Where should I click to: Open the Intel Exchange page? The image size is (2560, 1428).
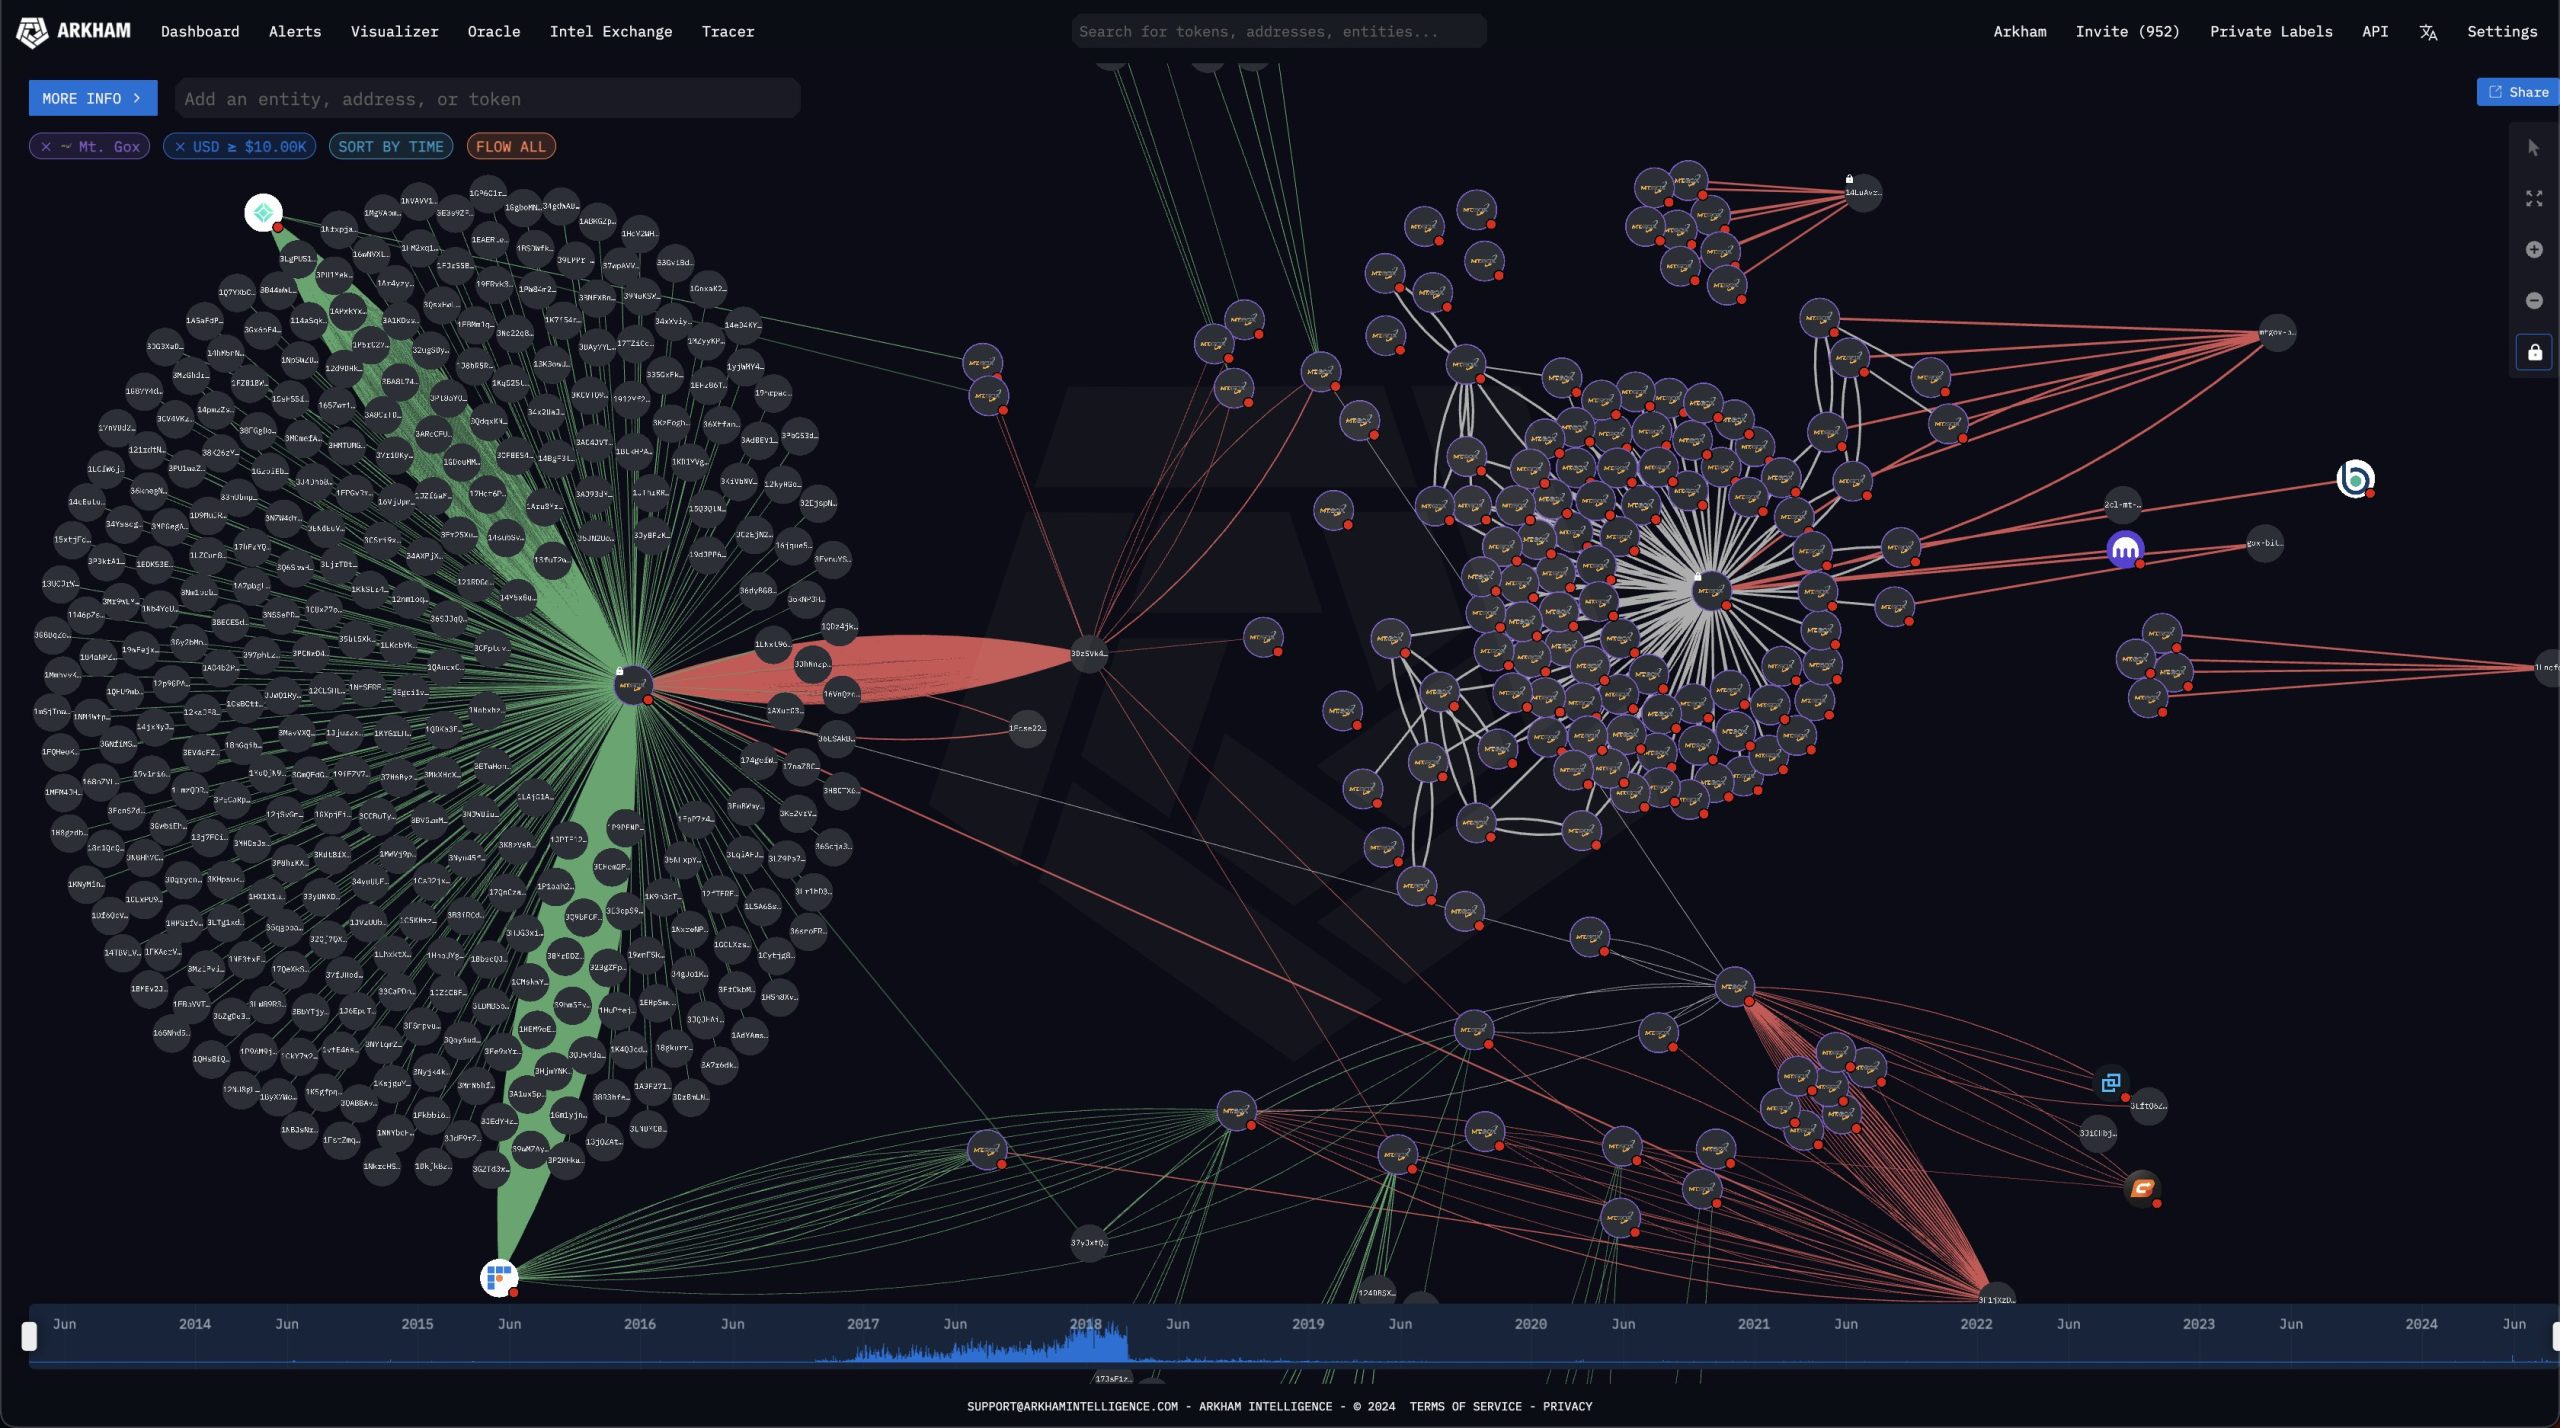(x=610, y=32)
